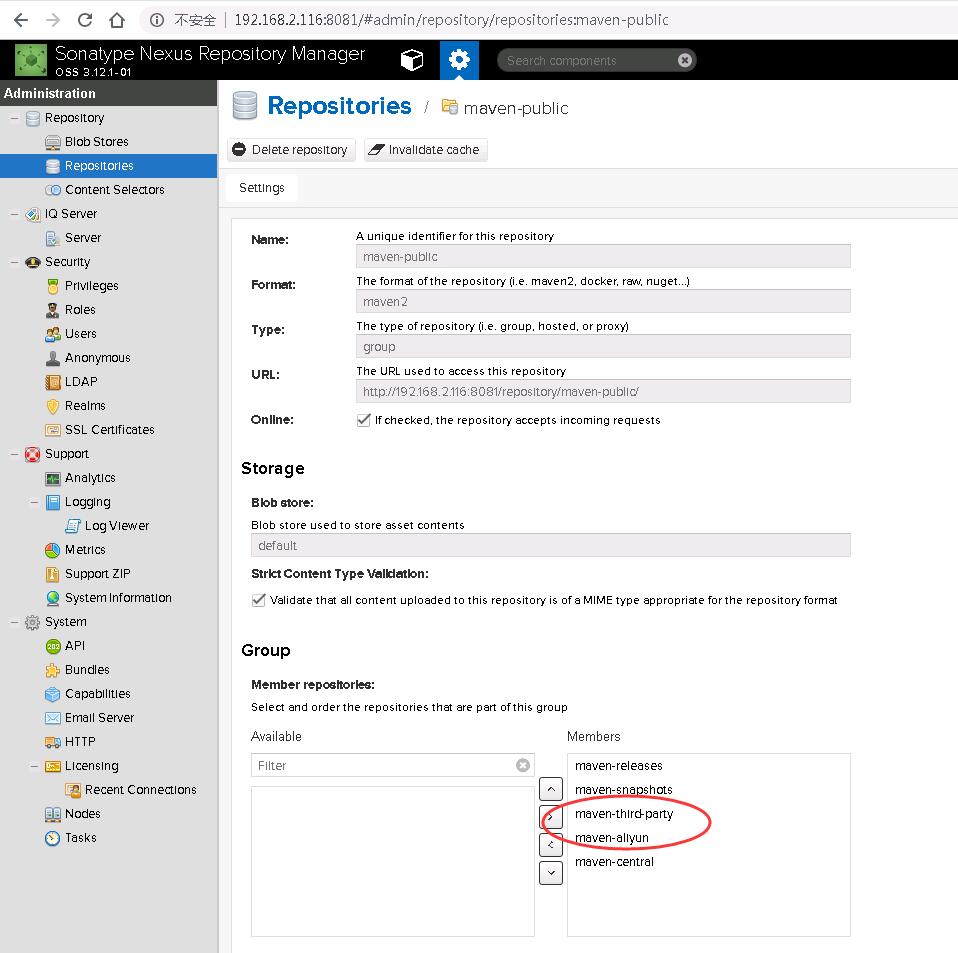Collapse the Security tree node
Viewport: 958px width, 953px height.
[14, 262]
